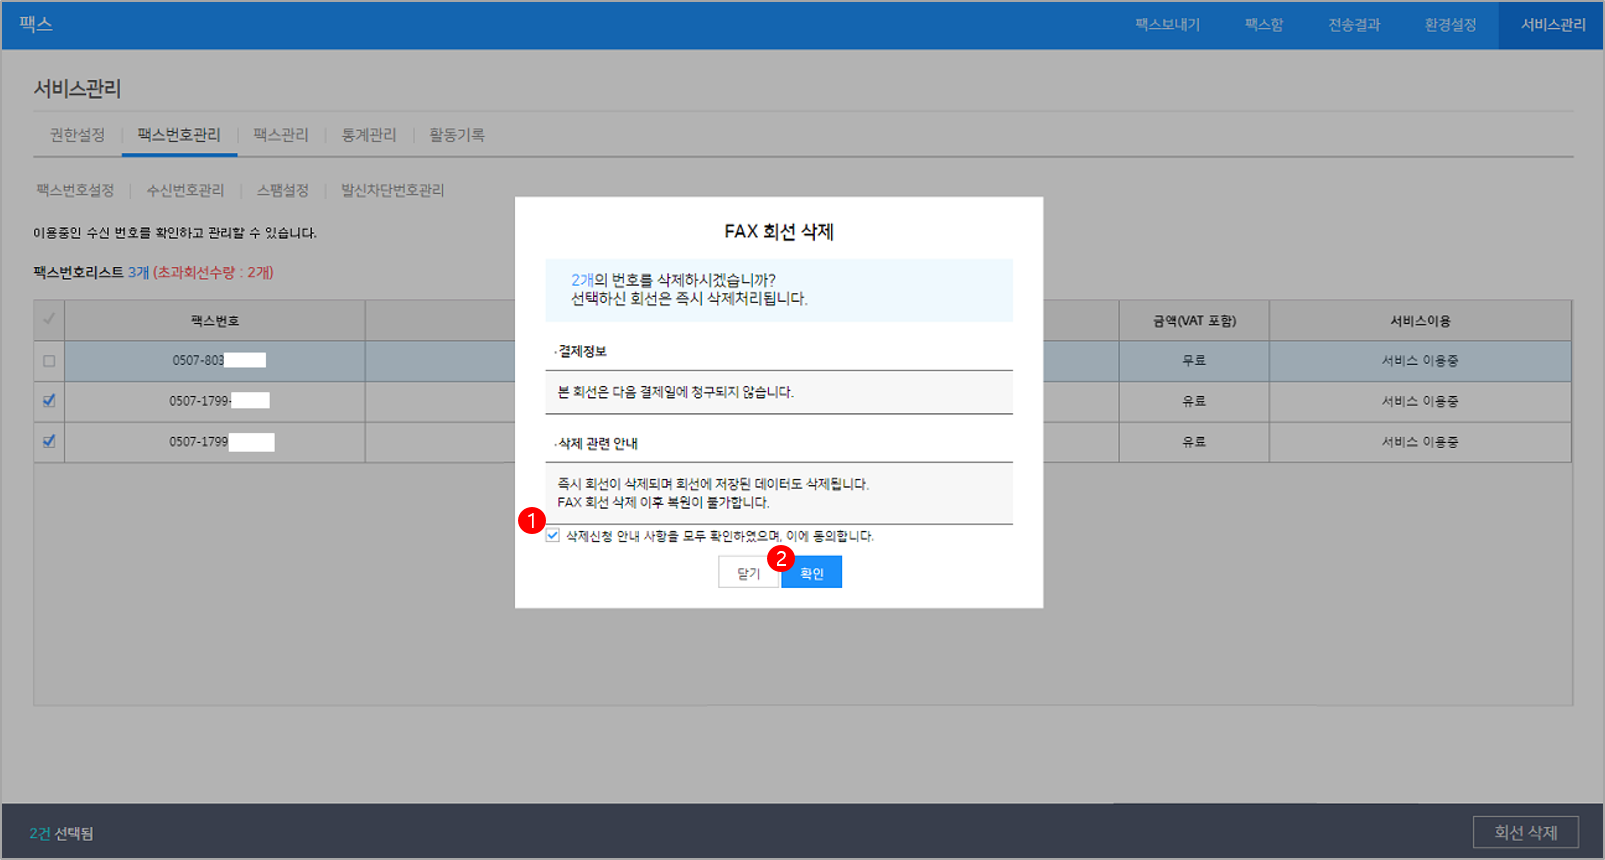Click the 팩스 logo in header
Viewport: 1605px width, 860px height.
[36, 24]
